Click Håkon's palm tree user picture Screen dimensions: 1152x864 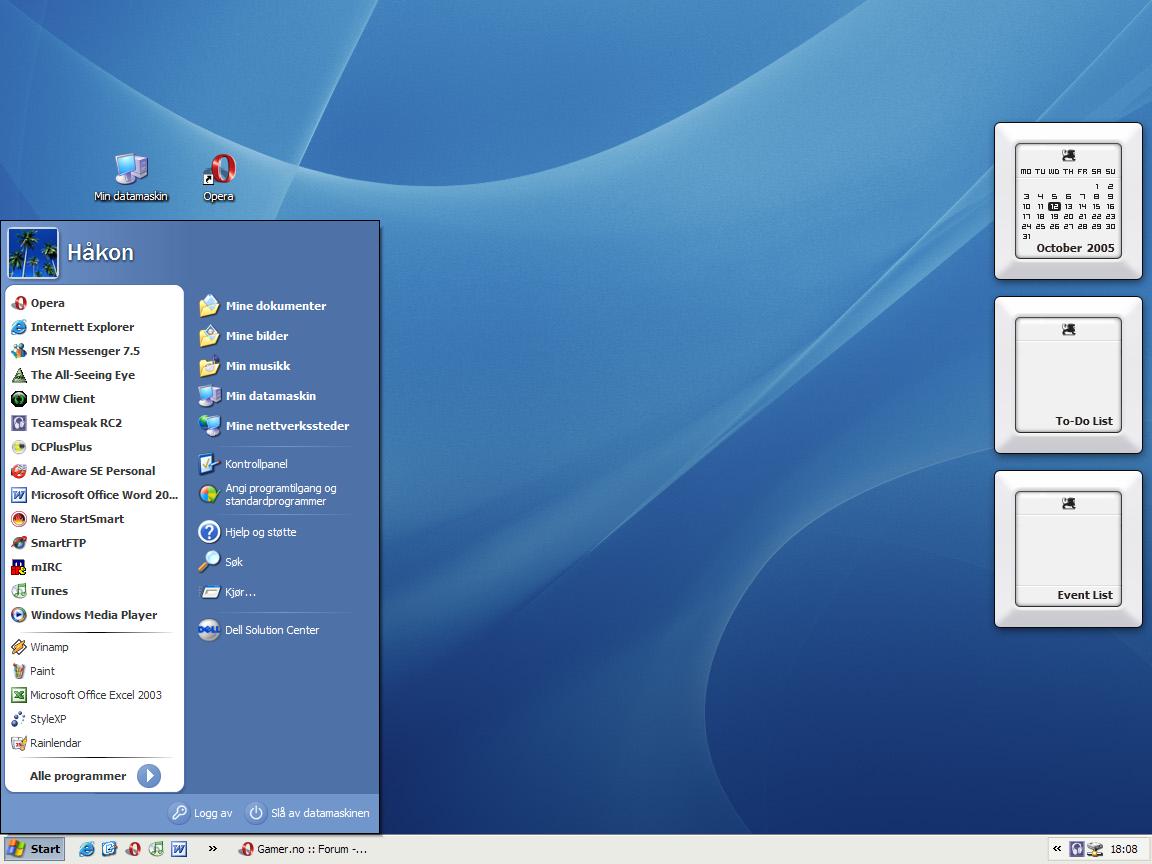point(33,253)
